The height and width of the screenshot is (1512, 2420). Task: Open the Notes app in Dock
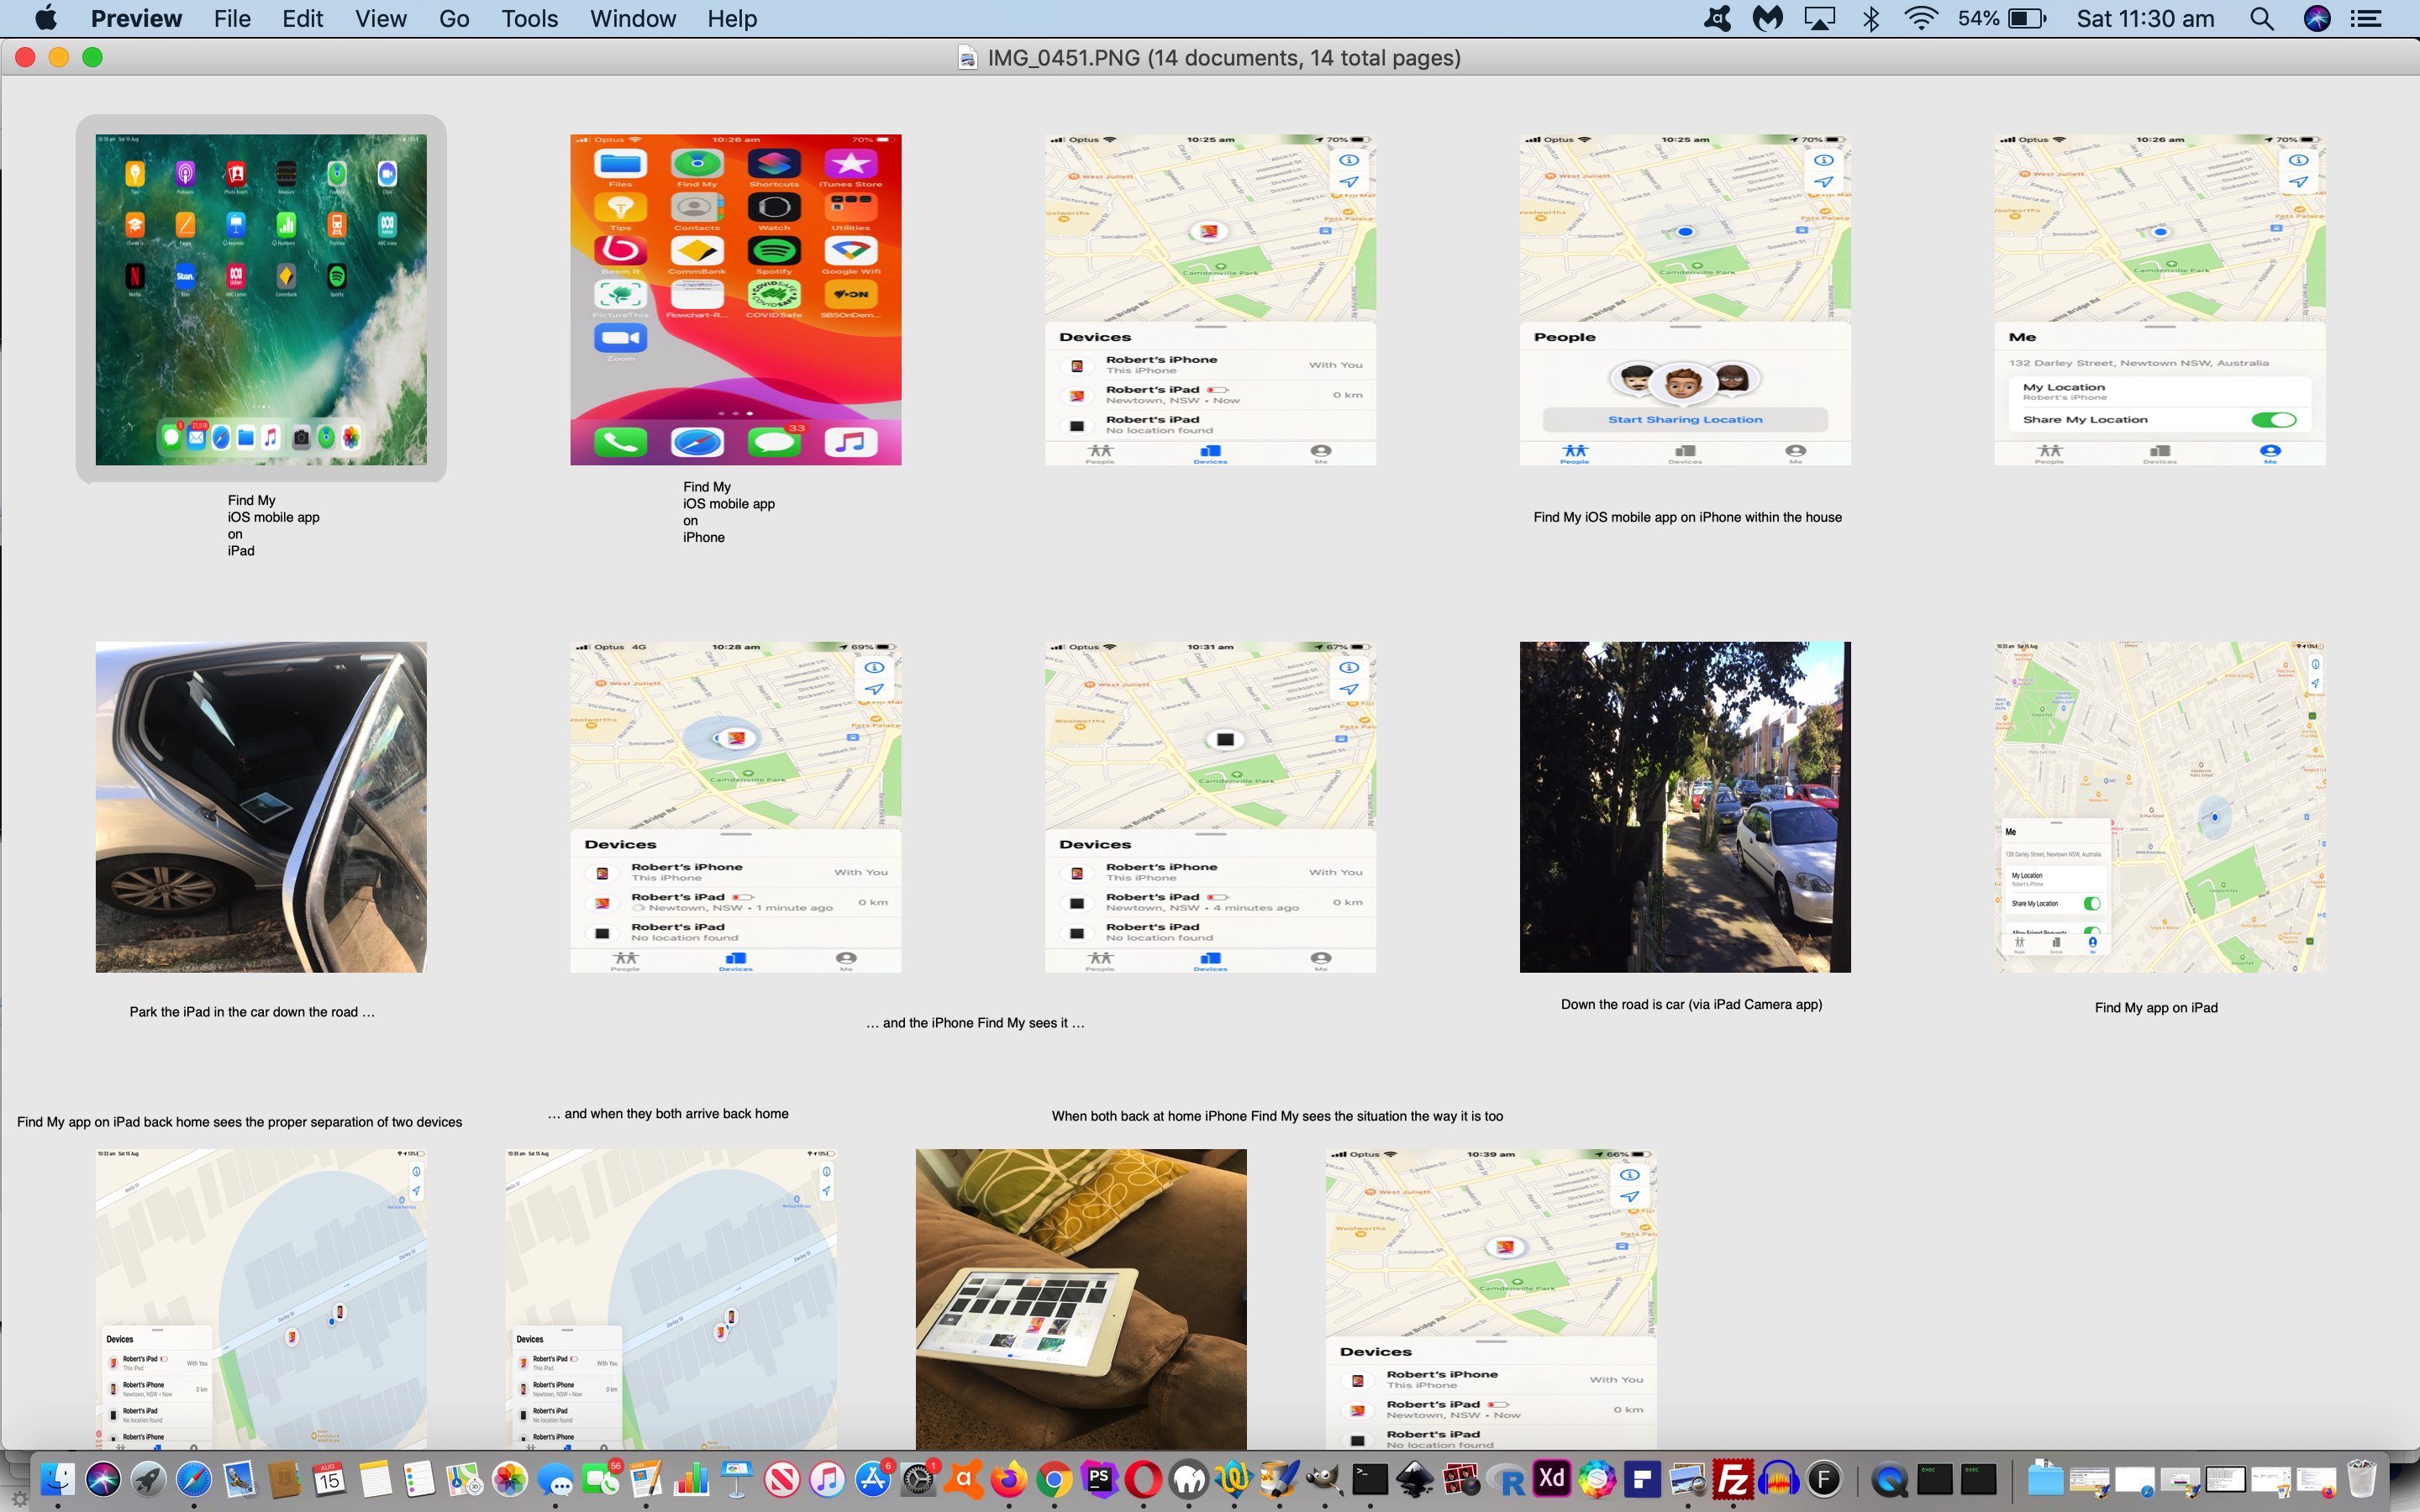click(376, 1479)
